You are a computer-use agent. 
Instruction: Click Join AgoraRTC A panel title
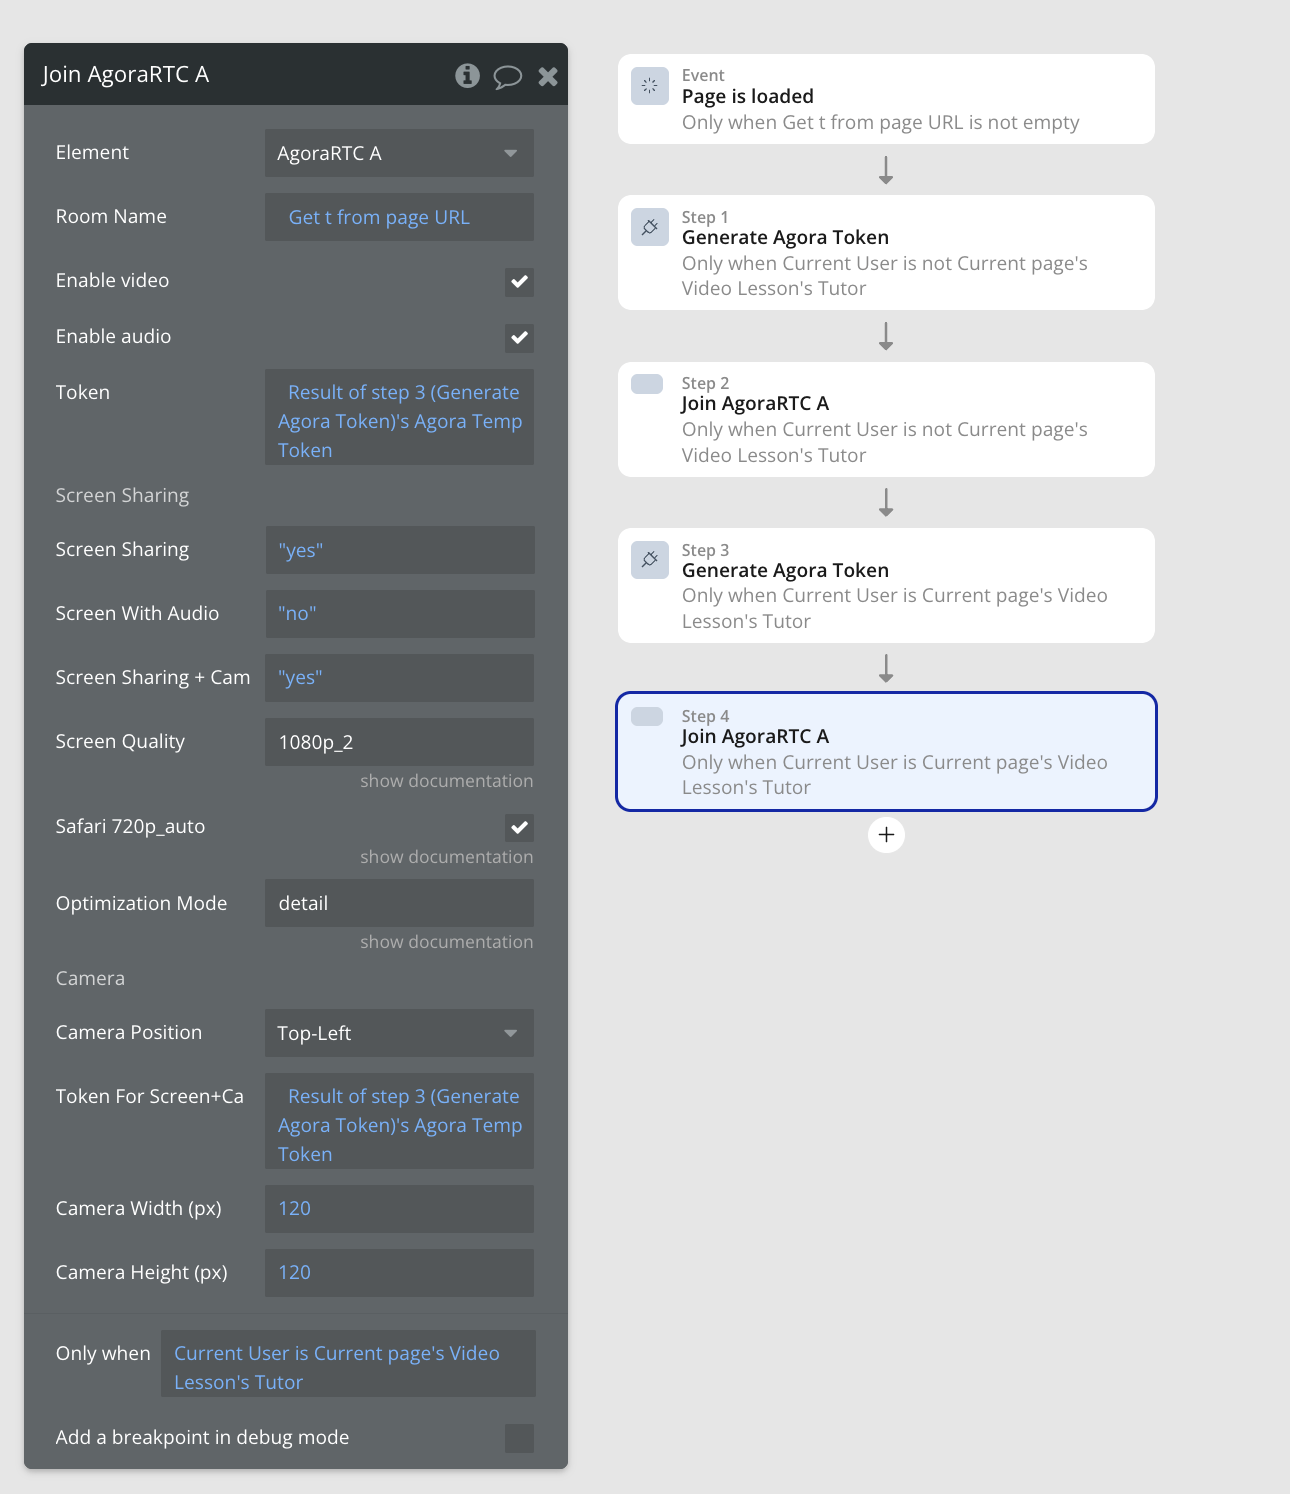coord(125,75)
